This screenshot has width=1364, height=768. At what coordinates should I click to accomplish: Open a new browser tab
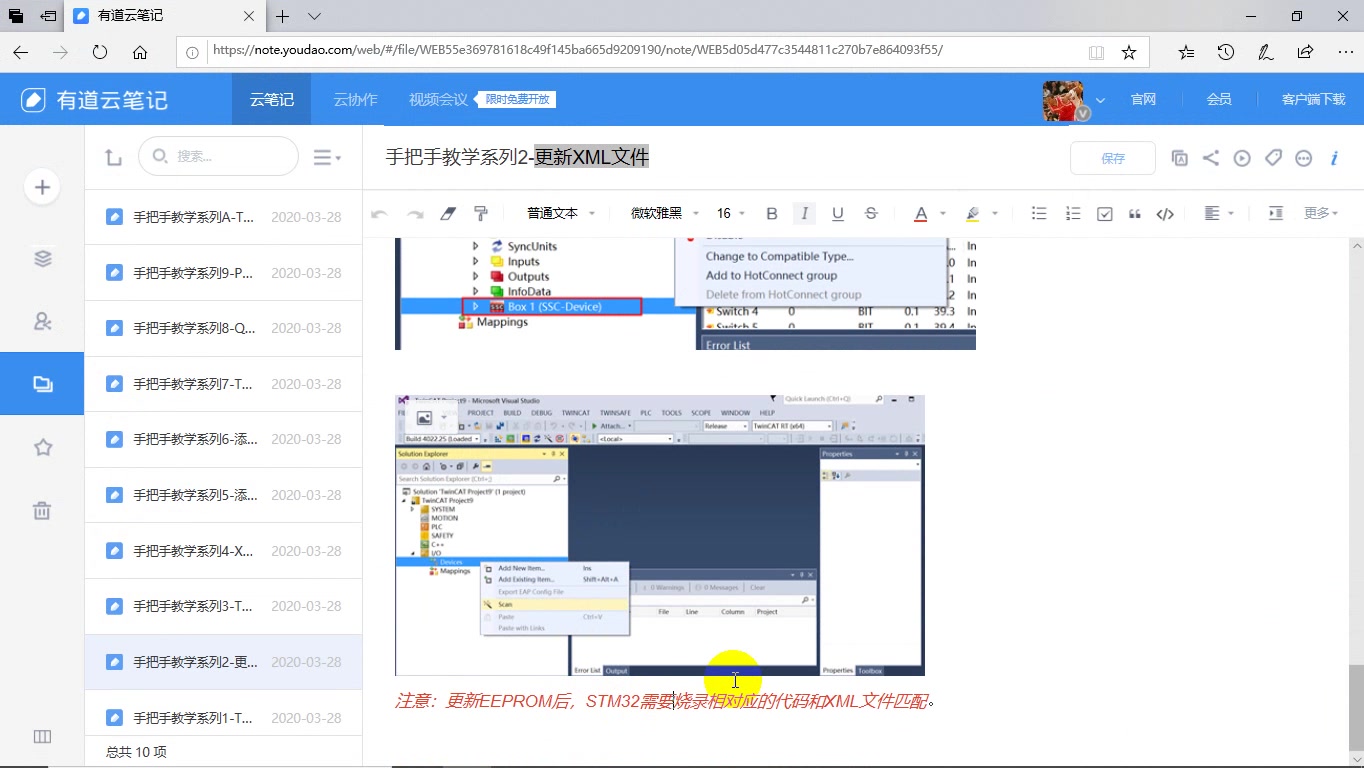[283, 16]
